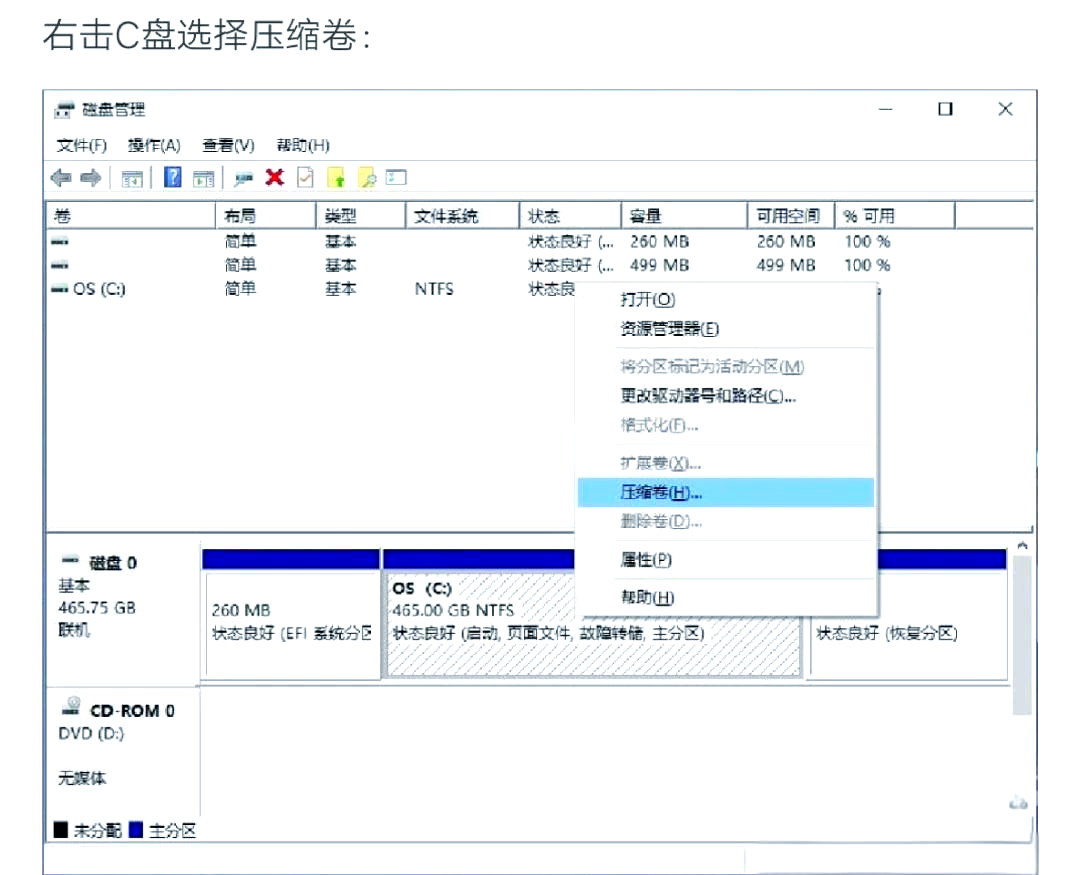Select 压缩卷(H) in the context menu
Viewport: 1079px width, 875px height.
coord(661,492)
